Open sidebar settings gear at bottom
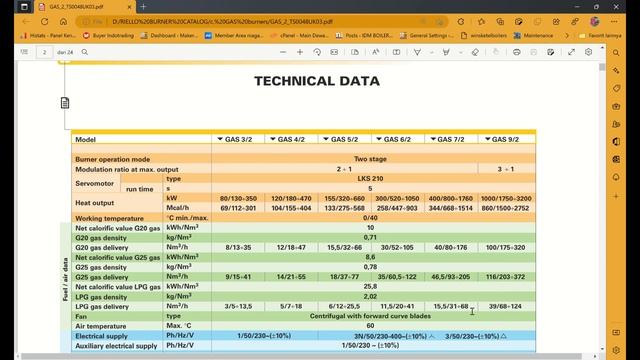This screenshot has height=360, width=640. [x=616, y=350]
